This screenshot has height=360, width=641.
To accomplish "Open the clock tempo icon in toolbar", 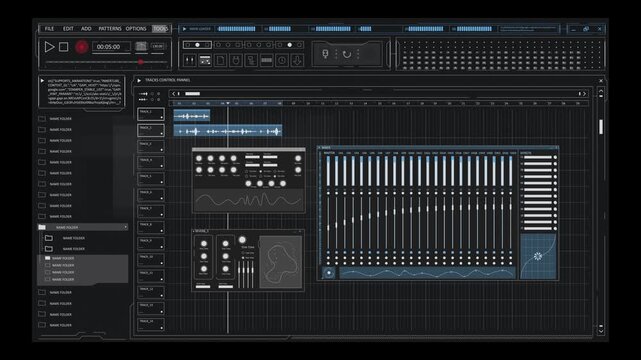I will click(282, 60).
